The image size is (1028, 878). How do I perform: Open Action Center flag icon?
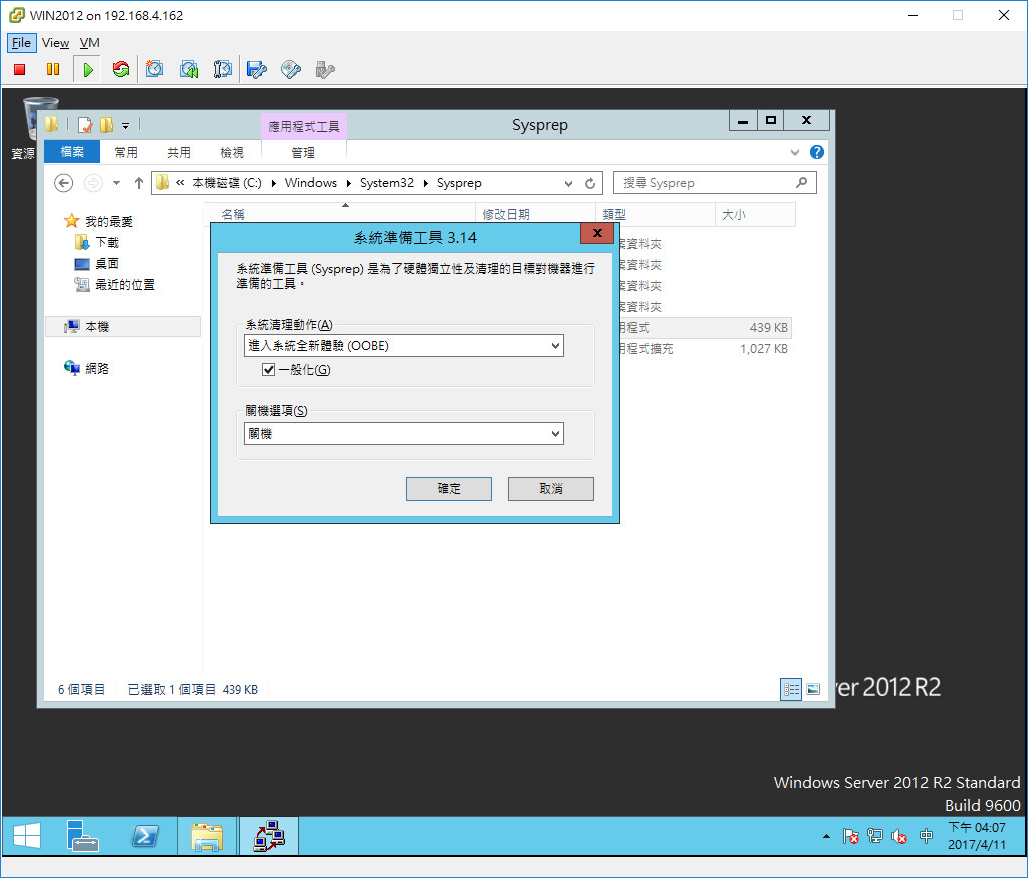(850, 836)
